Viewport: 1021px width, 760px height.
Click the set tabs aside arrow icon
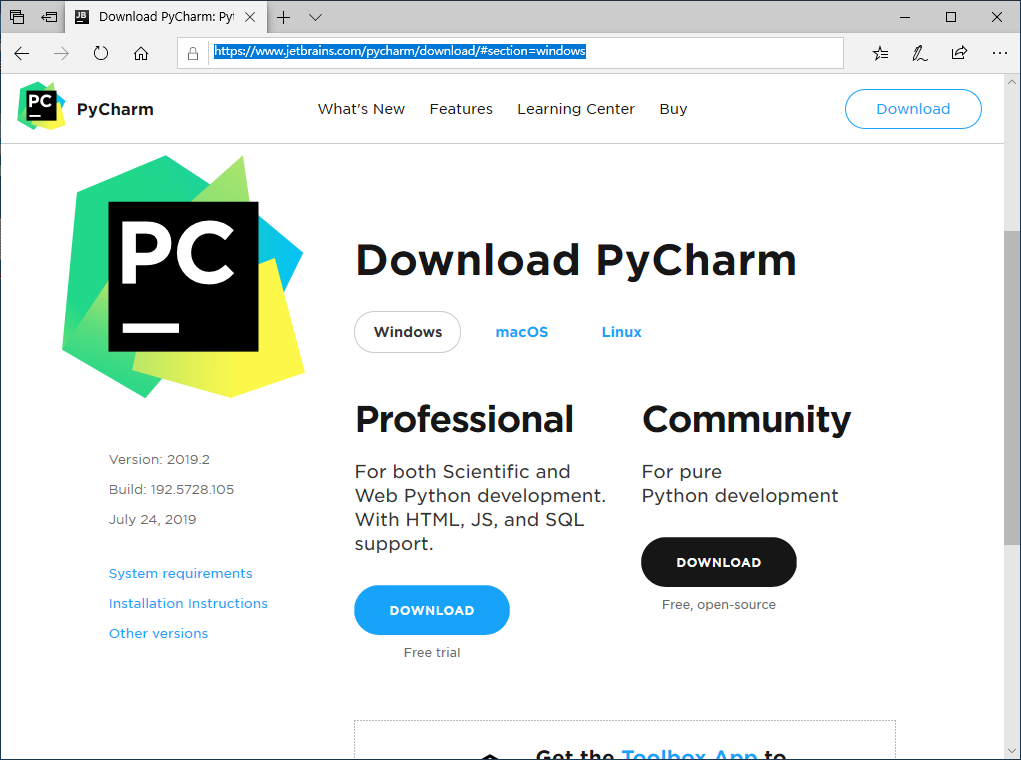pos(49,17)
